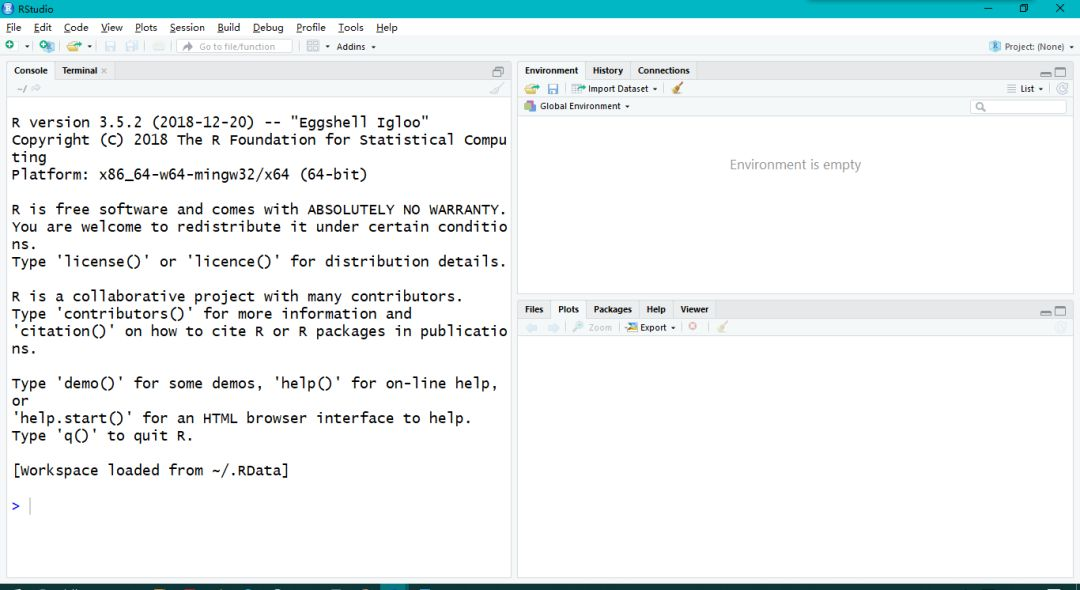Viewport: 1080px width, 590px height.
Task: Open the View menu
Action: click(x=112, y=28)
